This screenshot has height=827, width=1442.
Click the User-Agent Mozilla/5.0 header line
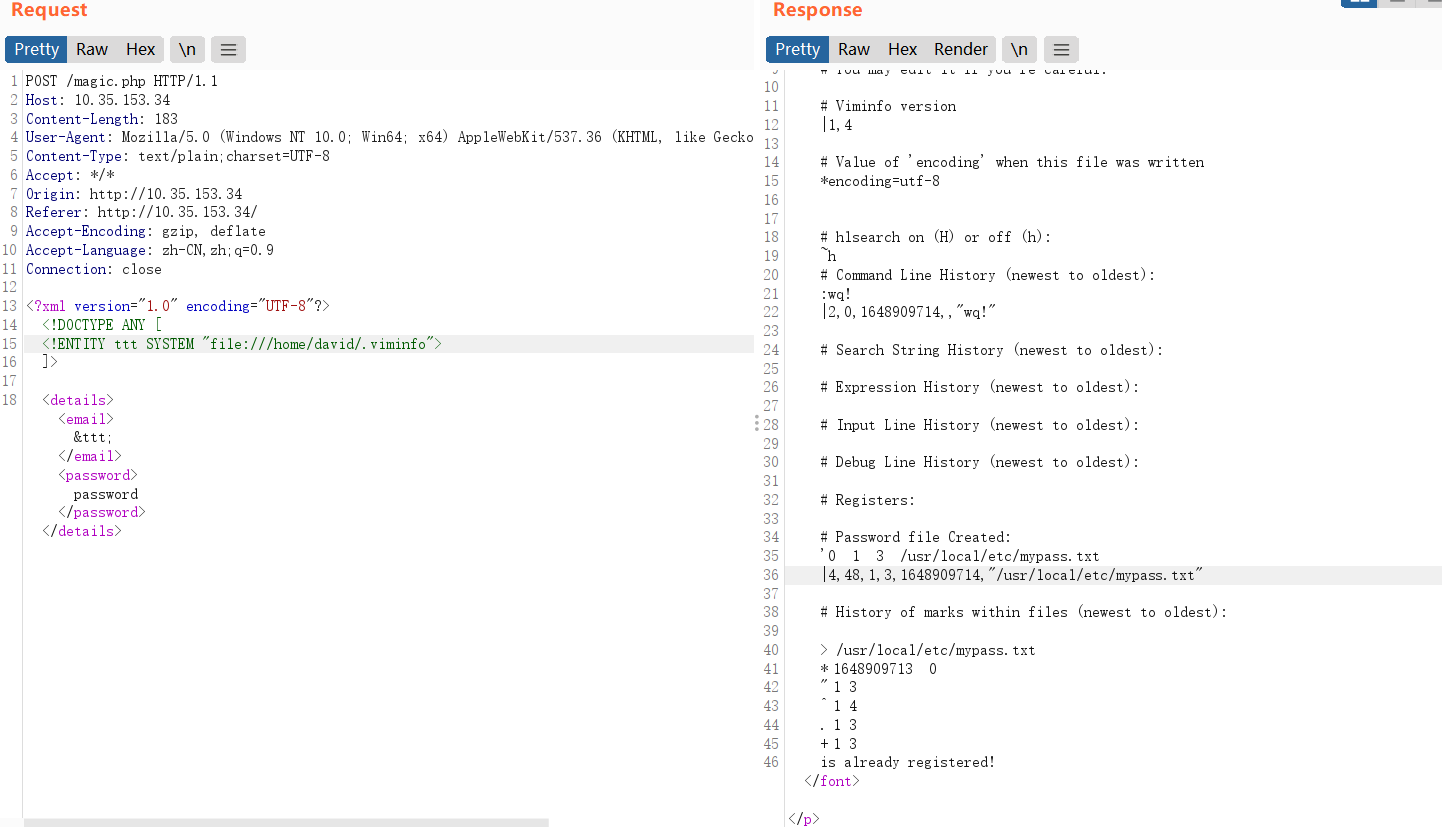(x=389, y=137)
